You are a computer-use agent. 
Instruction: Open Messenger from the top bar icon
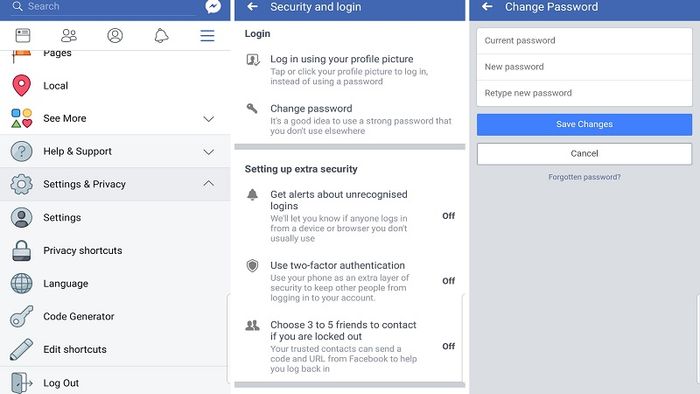(x=213, y=7)
